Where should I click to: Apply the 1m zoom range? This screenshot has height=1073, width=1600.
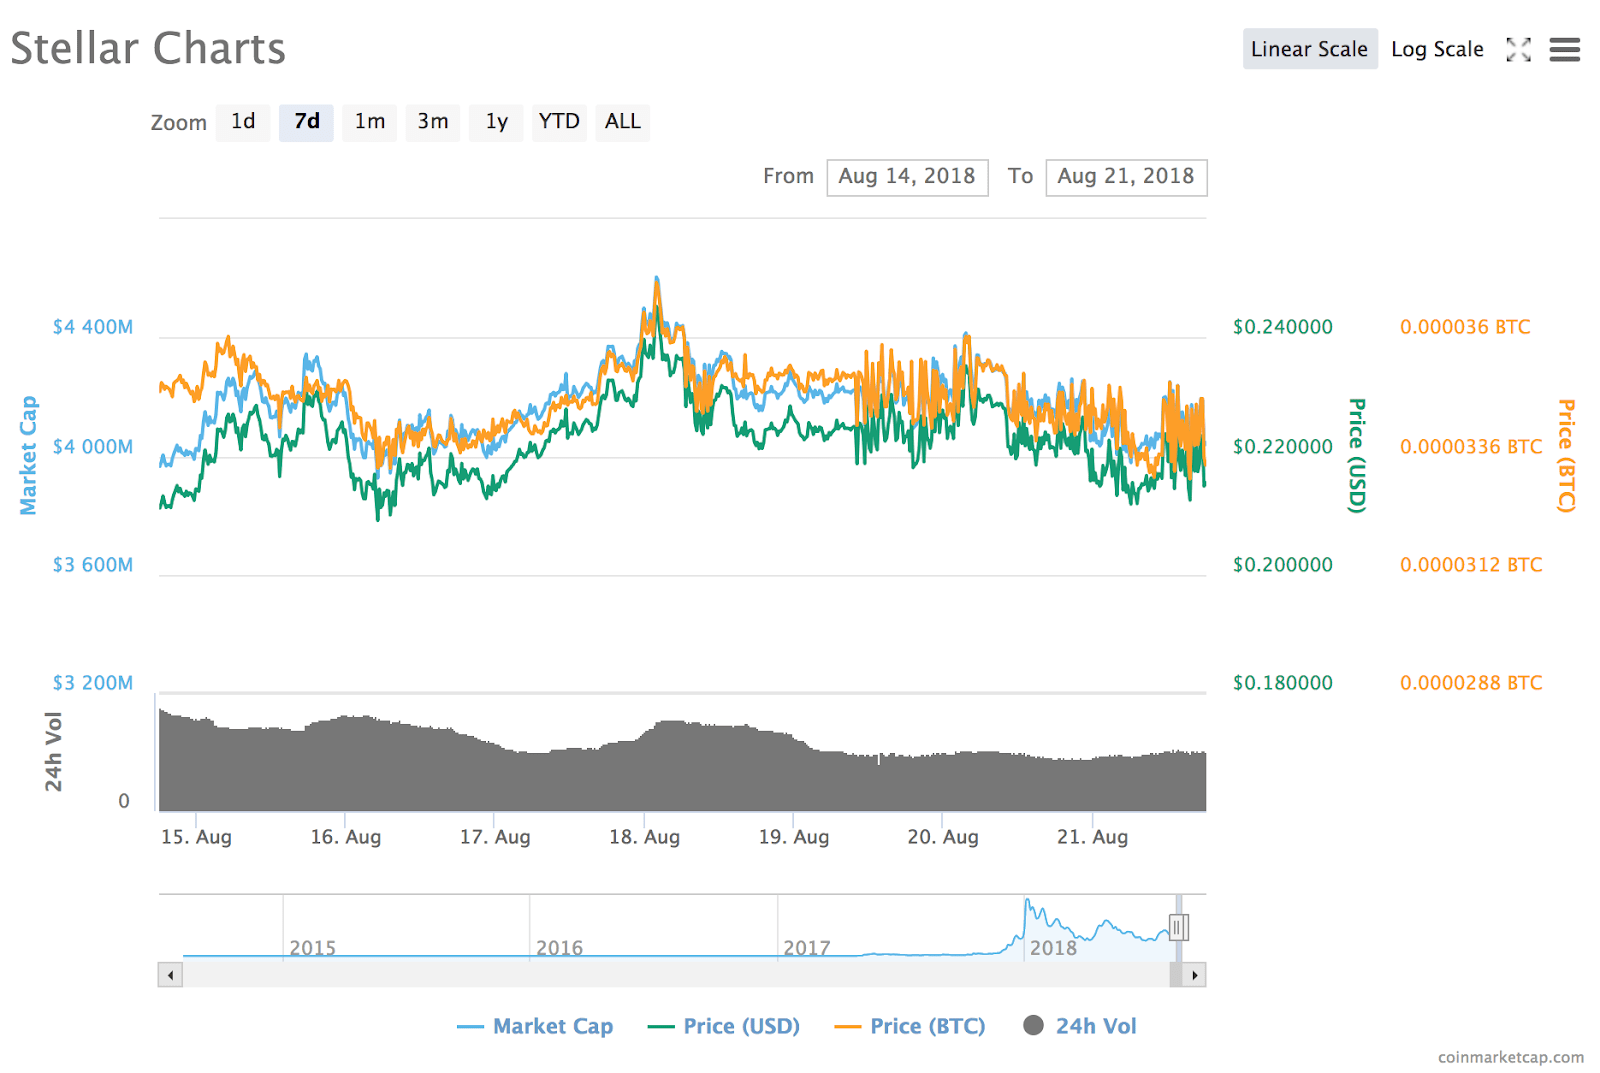pos(369,122)
